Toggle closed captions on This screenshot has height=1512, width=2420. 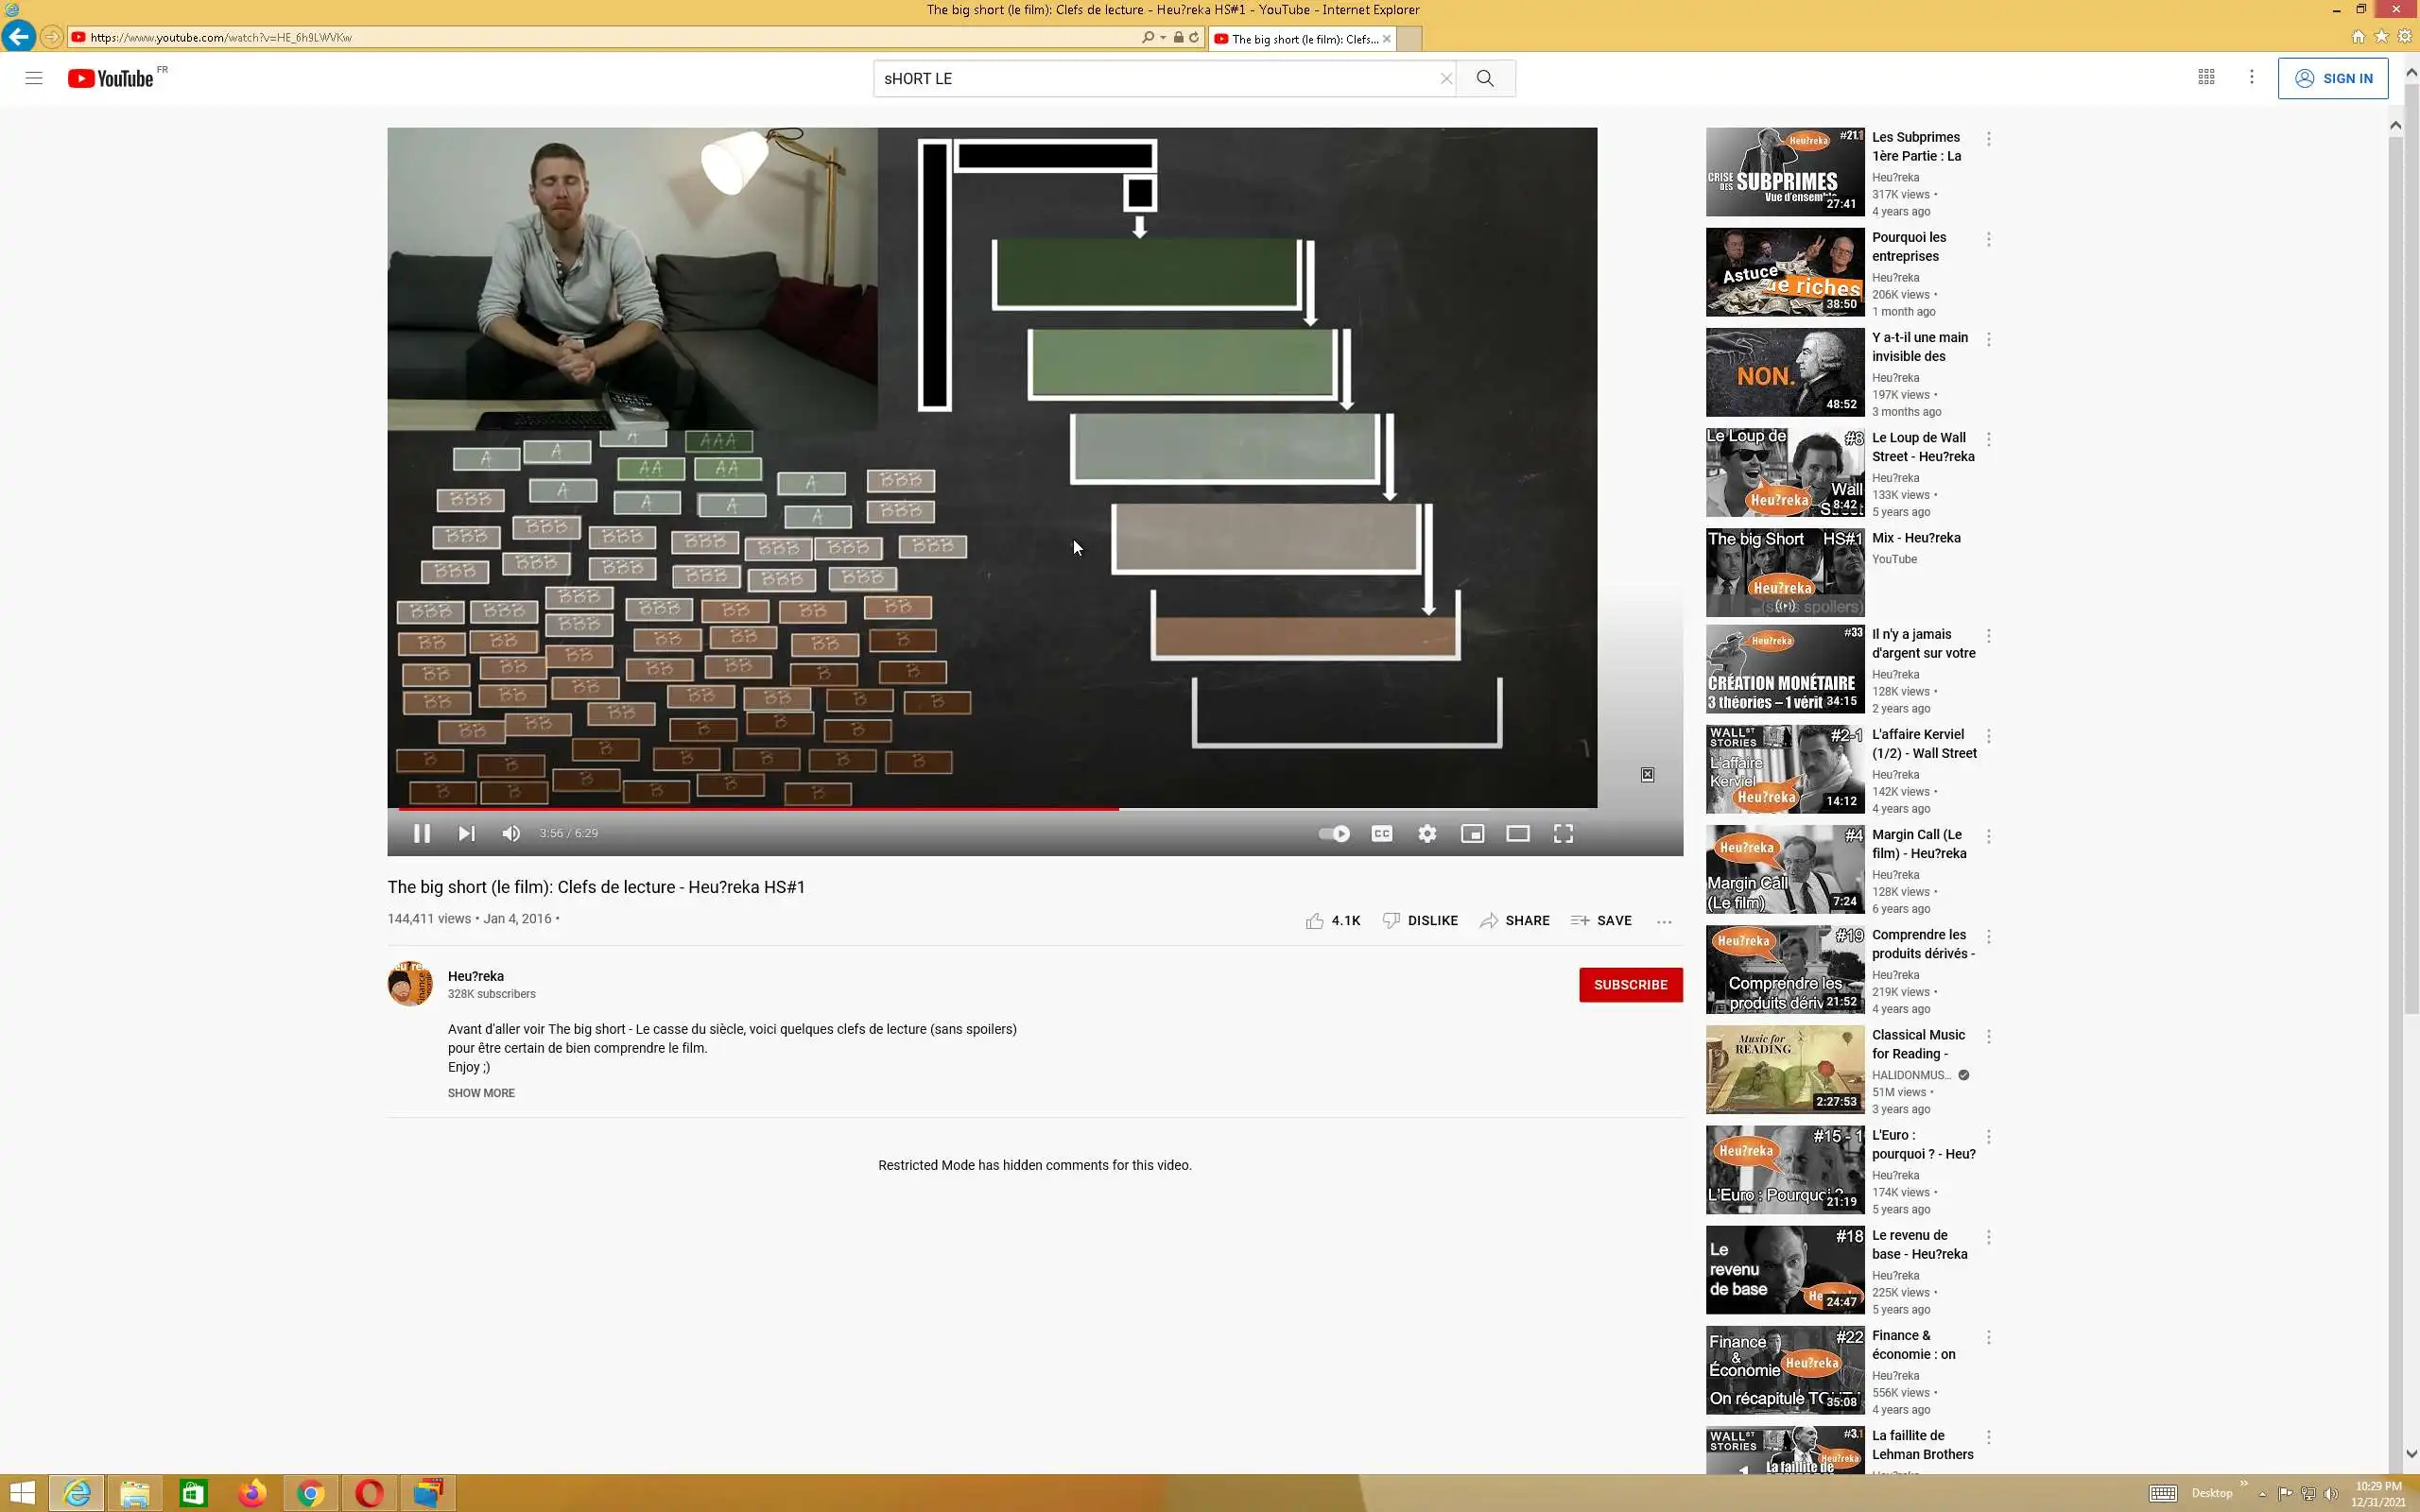[x=1382, y=833]
